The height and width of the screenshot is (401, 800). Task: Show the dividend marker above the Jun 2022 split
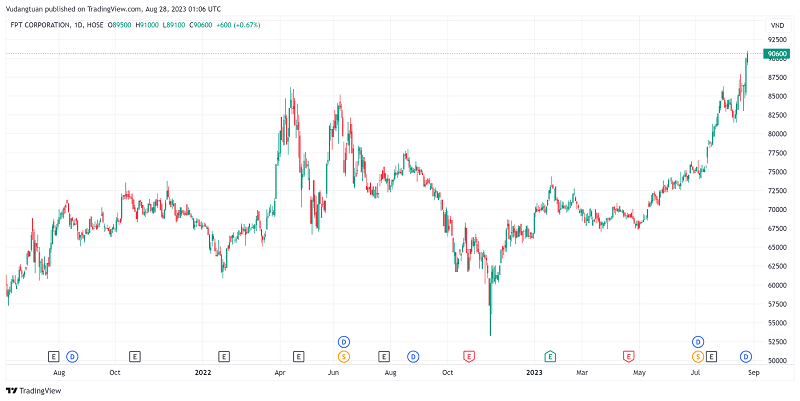[343, 342]
